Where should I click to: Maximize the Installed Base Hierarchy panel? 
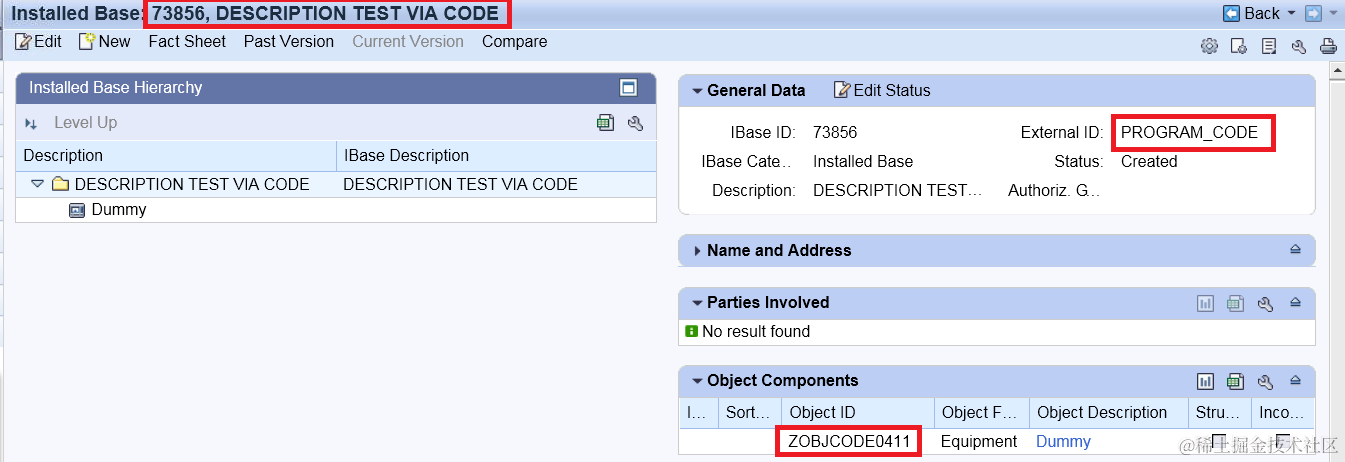[x=629, y=88]
